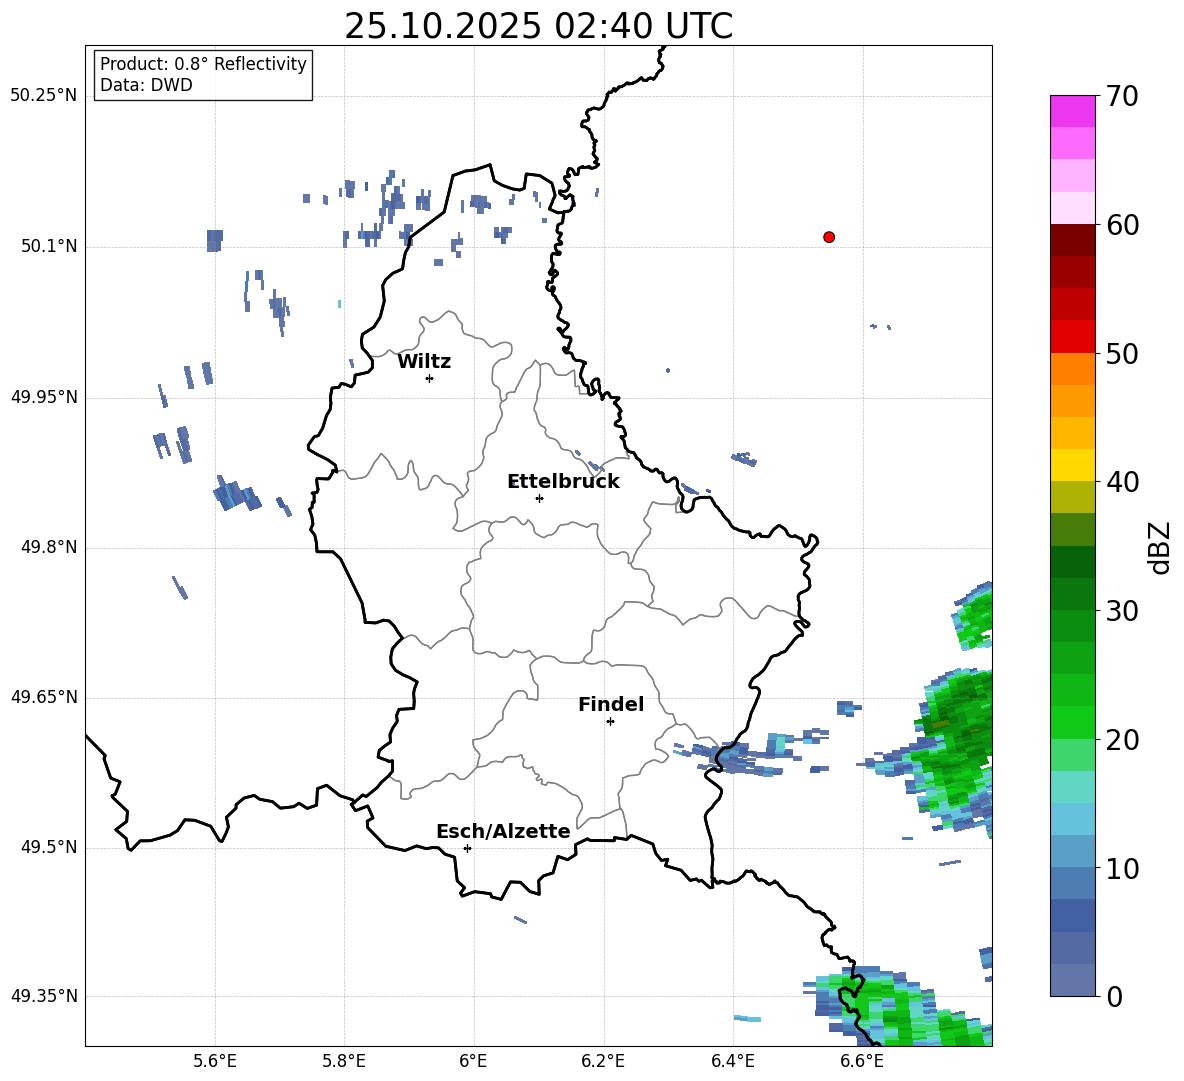Click the 'Data: DWD' text
Image resolution: width=1184 pixels, height=1081 pixels.
pyautogui.click(x=146, y=85)
